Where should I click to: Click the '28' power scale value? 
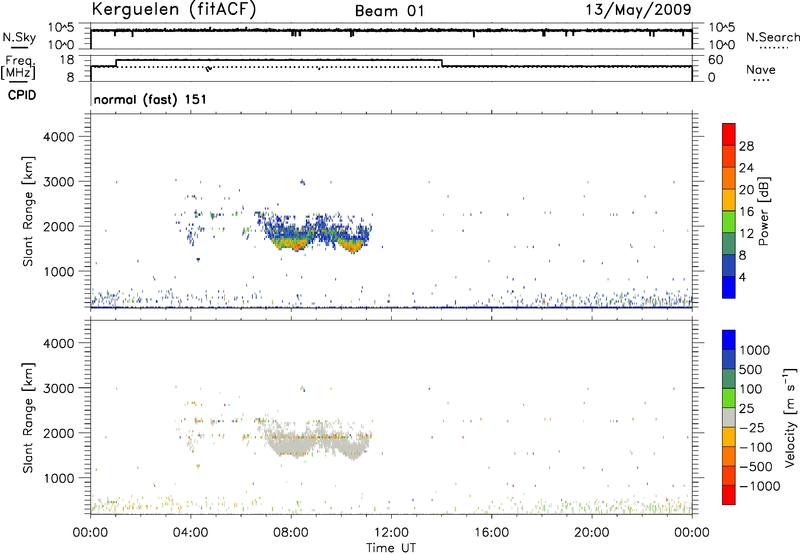746,146
